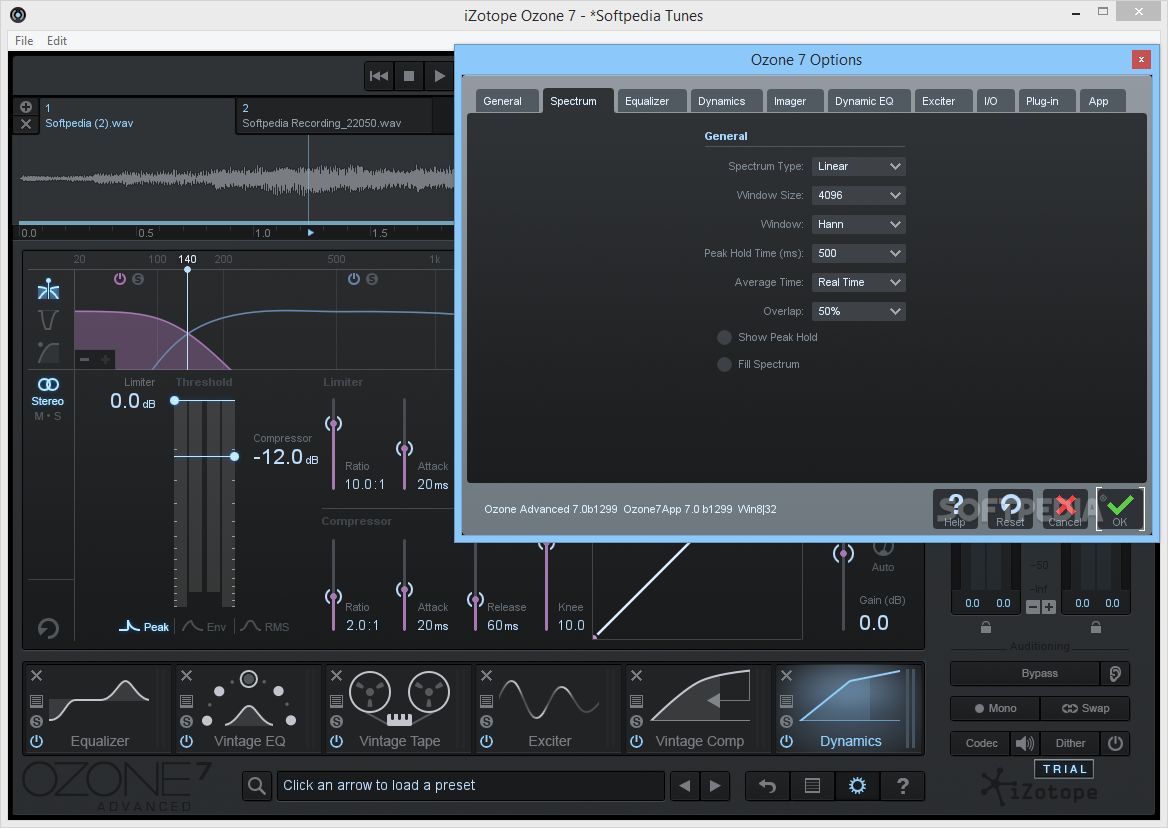1168x828 pixels.
Task: Stop playback in transport bar
Action: coord(409,76)
